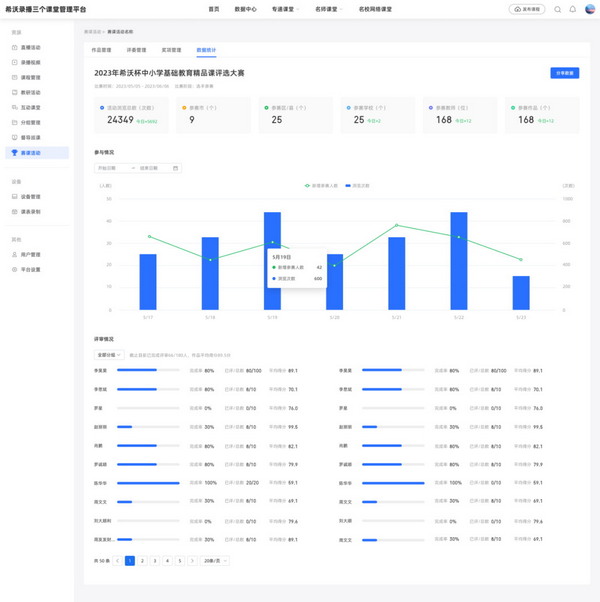Click the 直播活动 sidebar icon

pyautogui.click(x=14, y=46)
